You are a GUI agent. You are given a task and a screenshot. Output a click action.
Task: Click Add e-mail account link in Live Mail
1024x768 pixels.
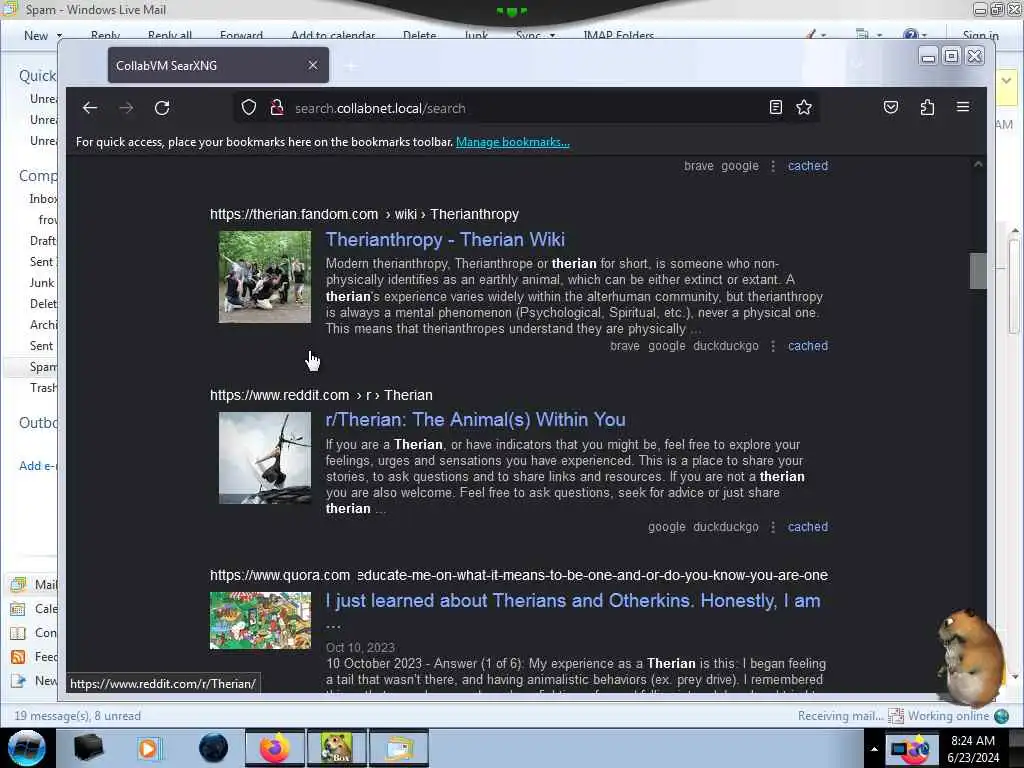[38, 466]
